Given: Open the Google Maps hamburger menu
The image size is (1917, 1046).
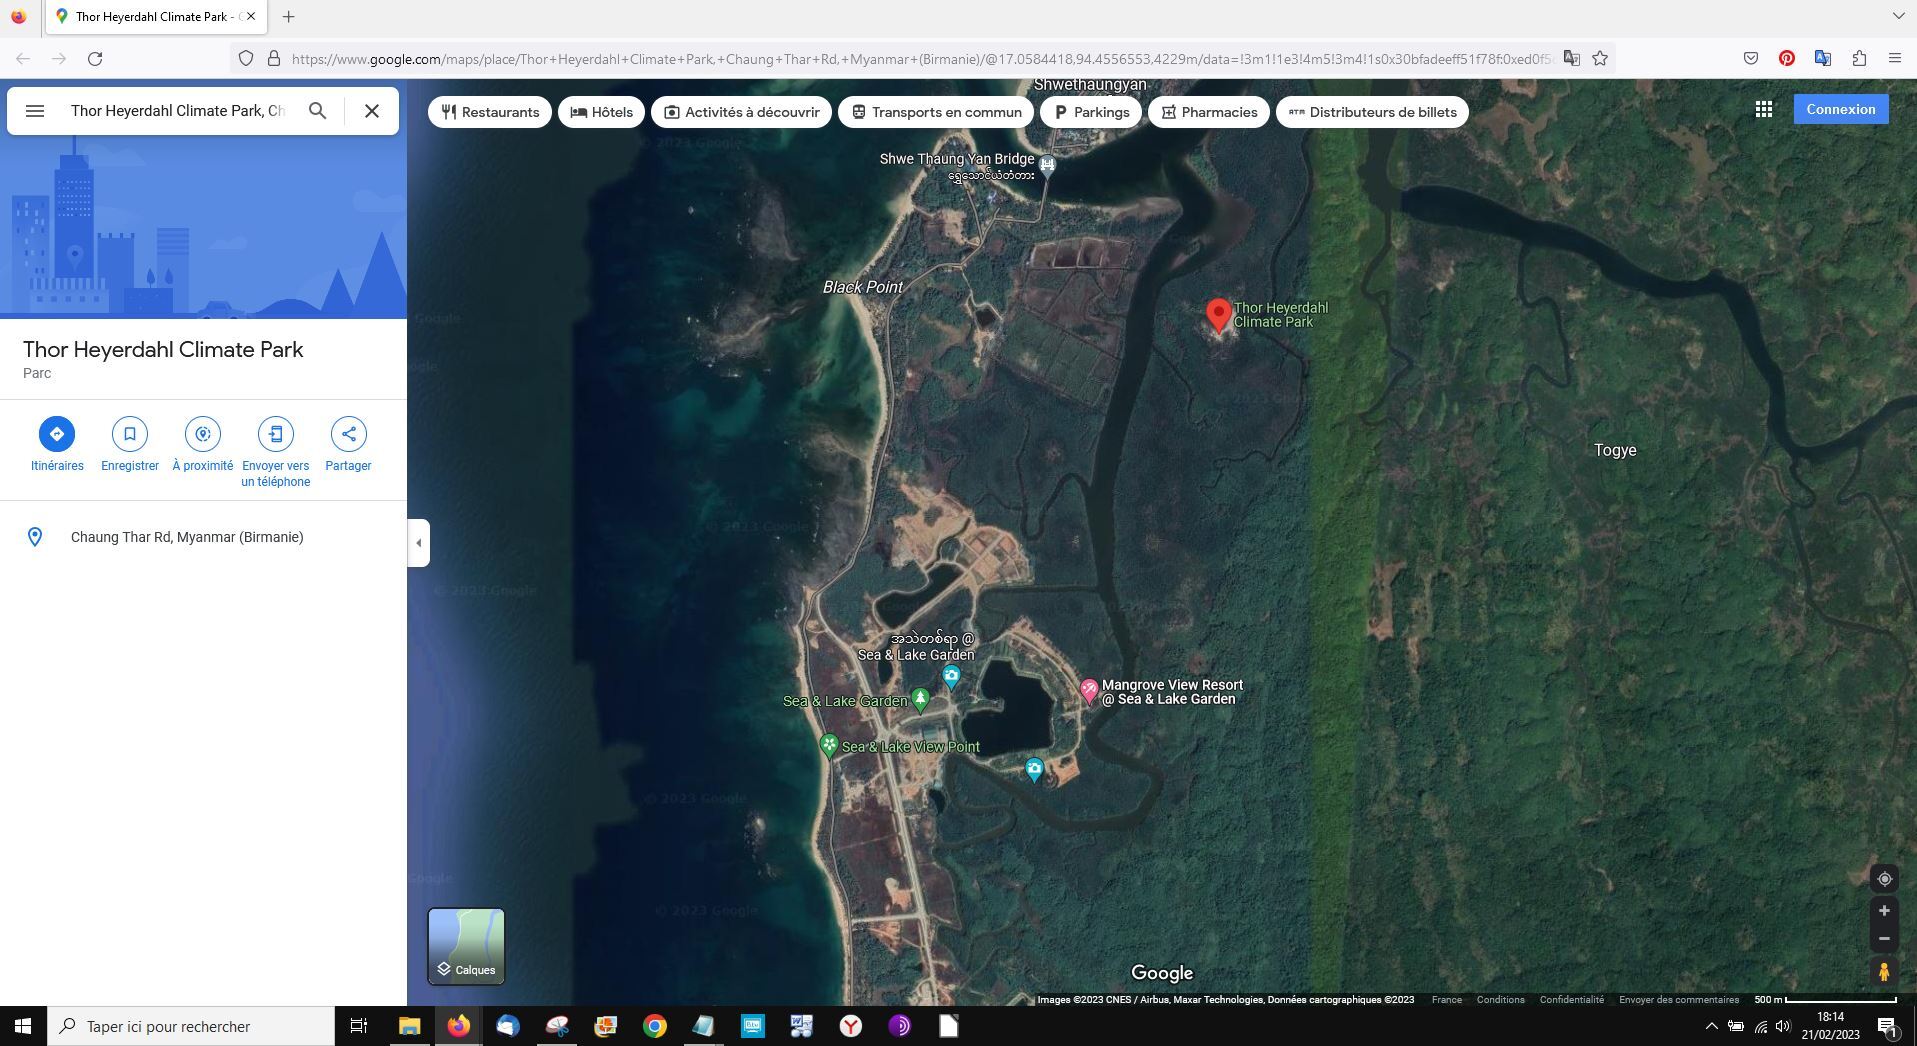Looking at the screenshot, I should tap(35, 111).
